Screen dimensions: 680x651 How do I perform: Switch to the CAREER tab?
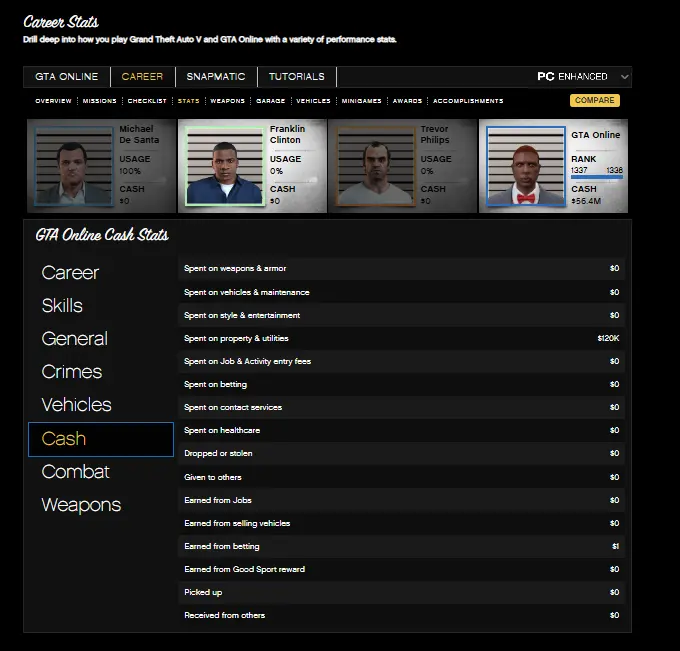pyautogui.click(x=142, y=77)
